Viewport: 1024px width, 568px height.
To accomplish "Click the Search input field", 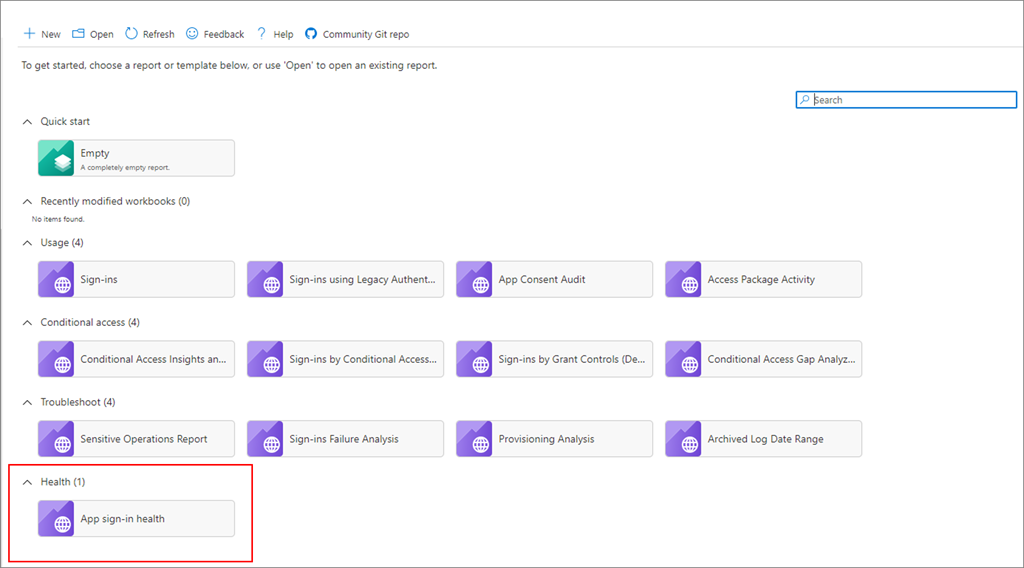I will click(x=912, y=100).
